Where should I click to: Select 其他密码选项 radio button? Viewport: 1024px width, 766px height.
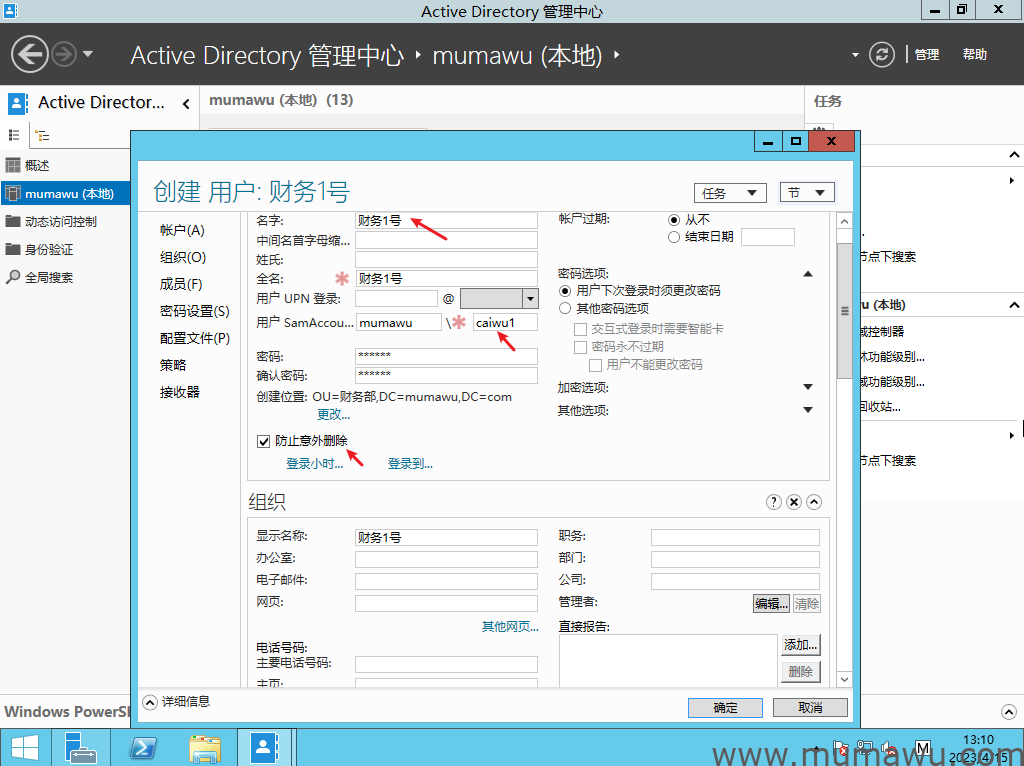point(565,308)
